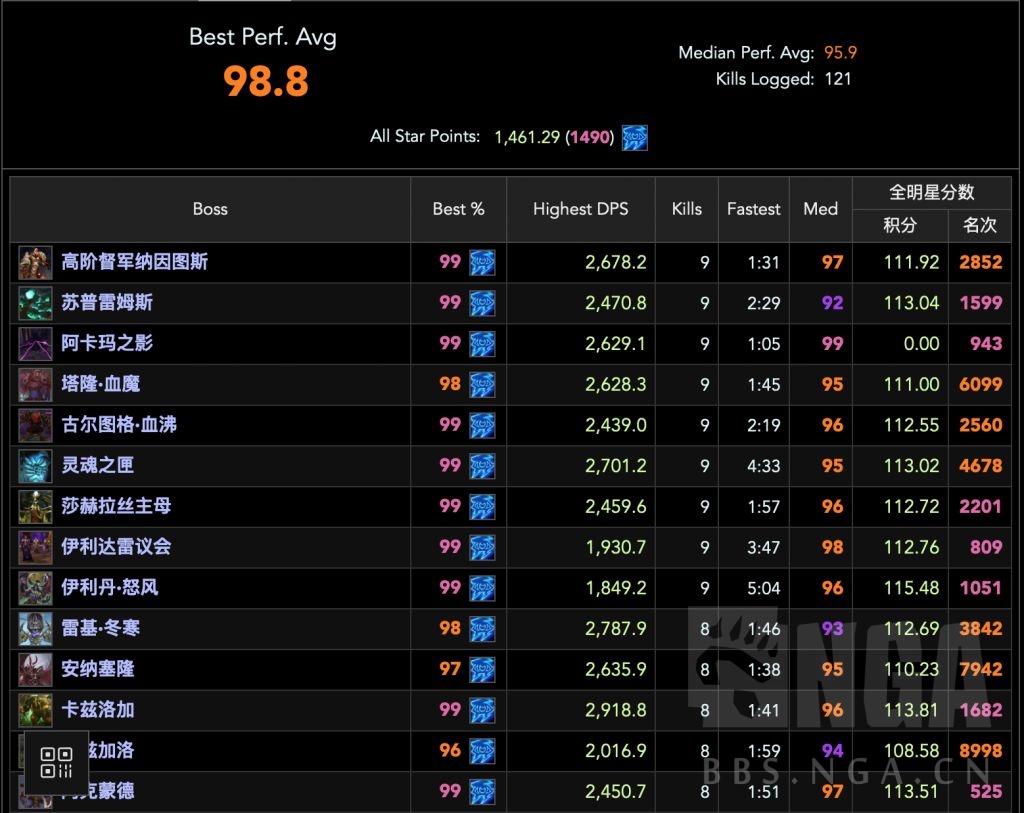This screenshot has height=813, width=1024.
Task: Click the 卡兹洛加 boss portrait icon
Action: click(35, 710)
